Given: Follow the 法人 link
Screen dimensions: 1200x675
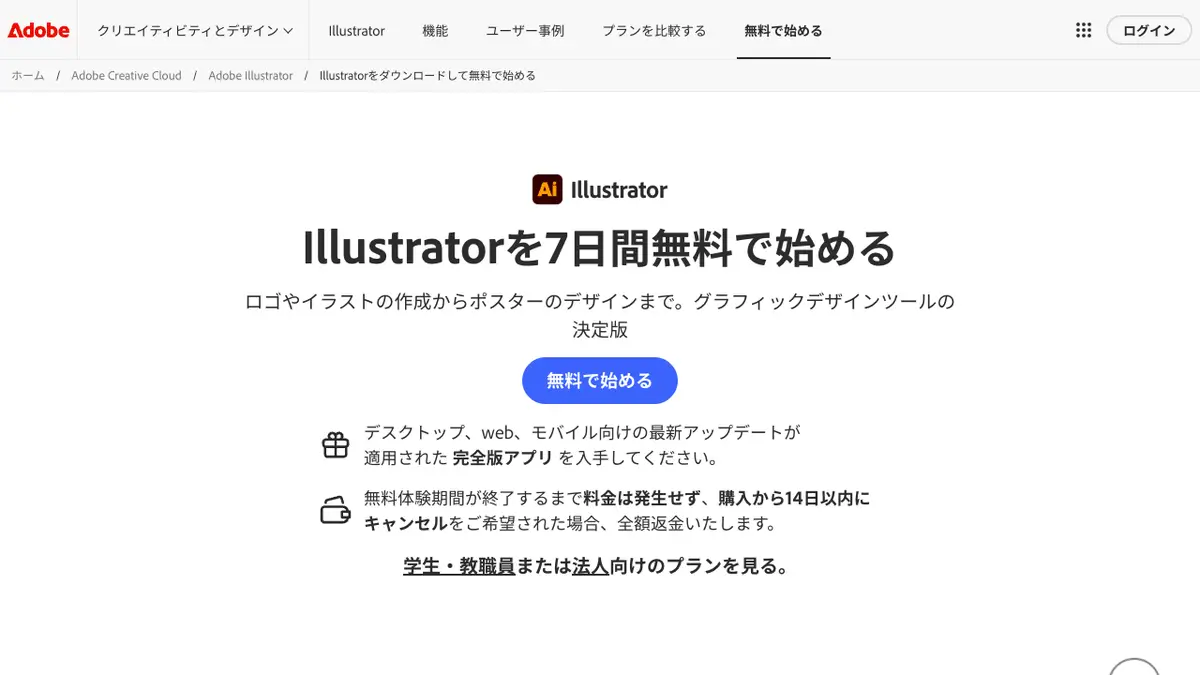Looking at the screenshot, I should click(591, 566).
